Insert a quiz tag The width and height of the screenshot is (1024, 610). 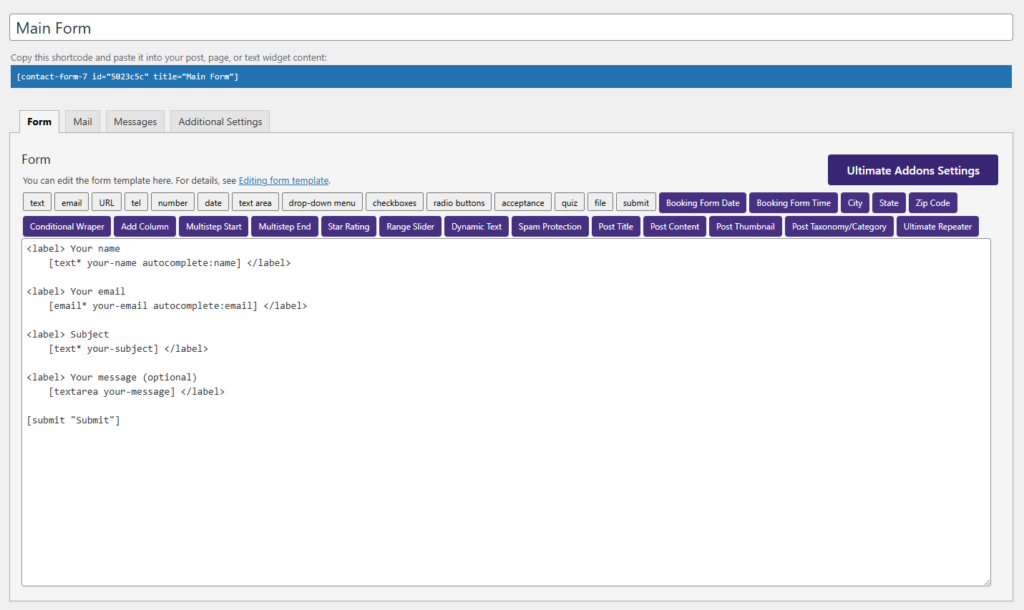pyautogui.click(x=569, y=202)
